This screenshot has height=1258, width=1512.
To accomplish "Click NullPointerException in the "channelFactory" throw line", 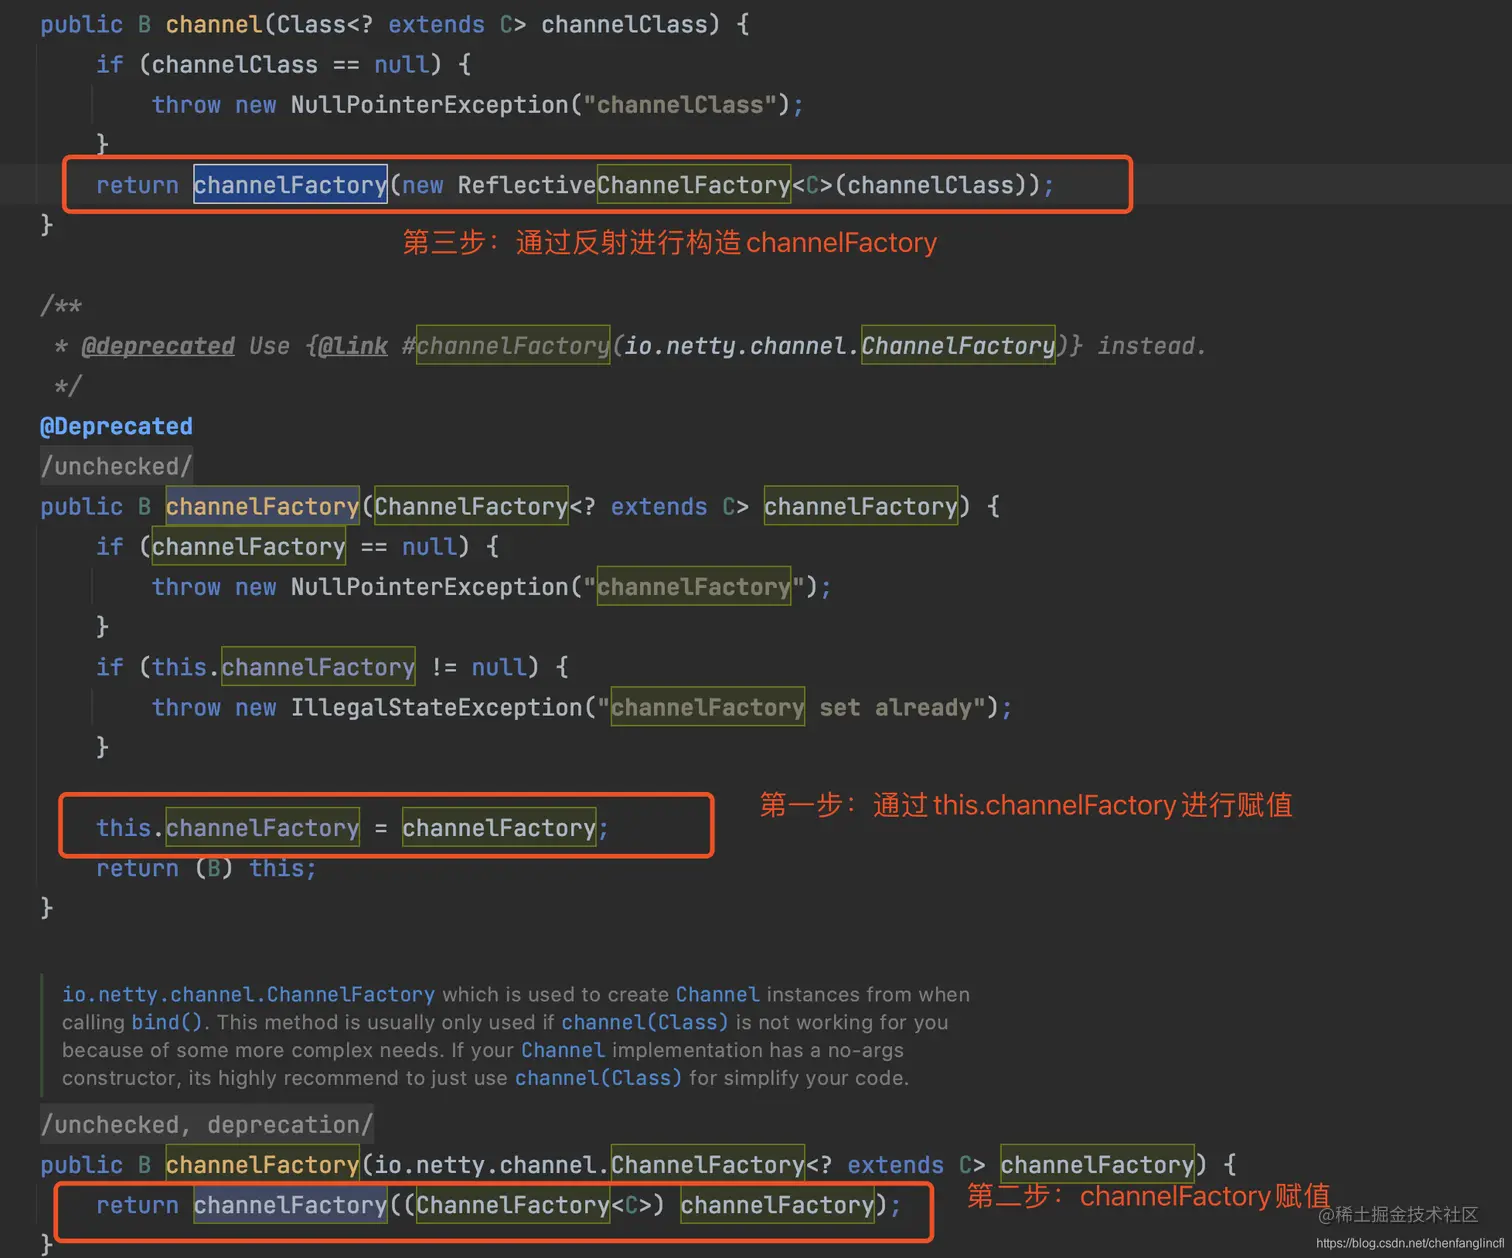I will tap(430, 587).
